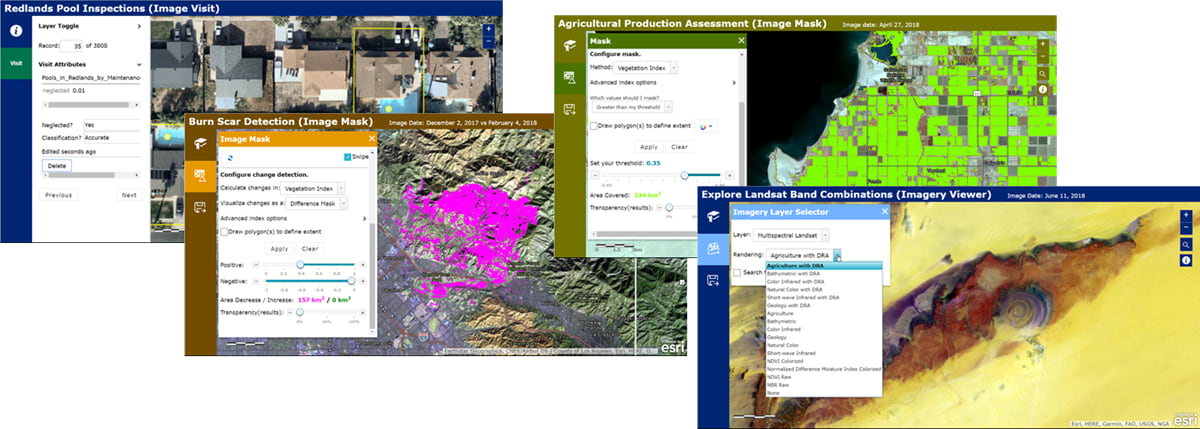Click the Delete button in Visit Attributes

click(56, 165)
